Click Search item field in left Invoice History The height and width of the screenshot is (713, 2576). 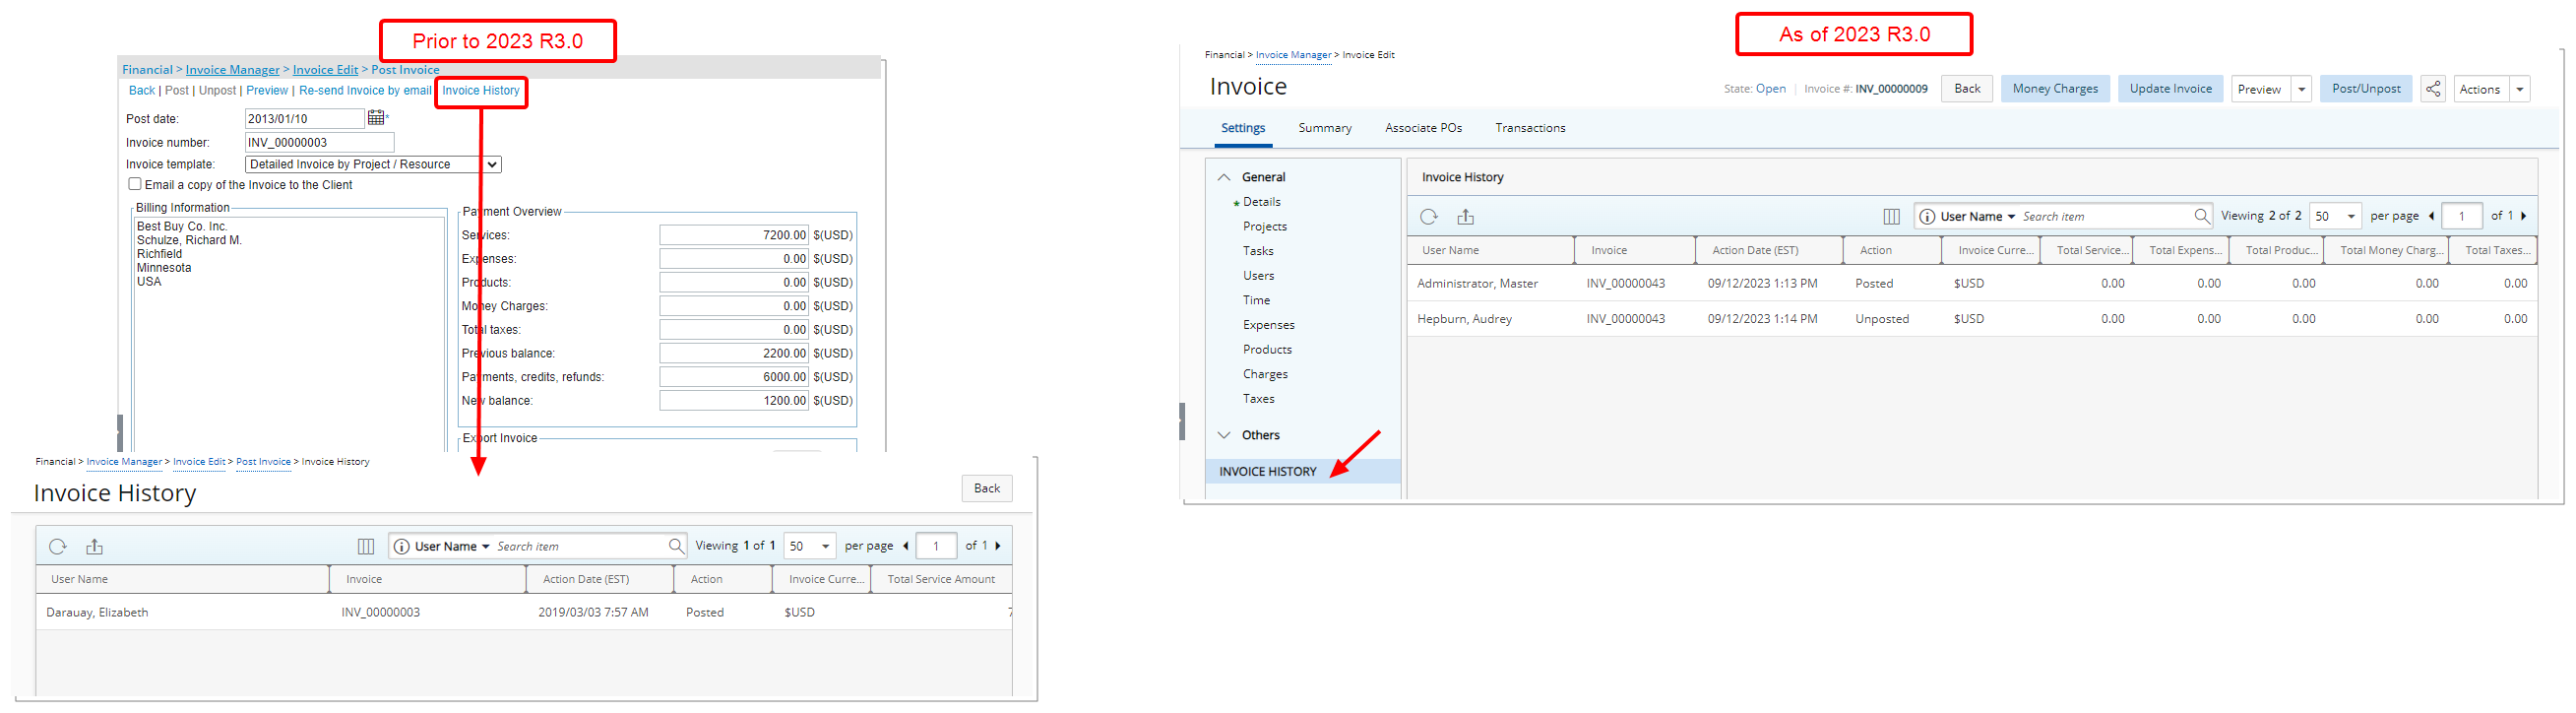(580, 546)
